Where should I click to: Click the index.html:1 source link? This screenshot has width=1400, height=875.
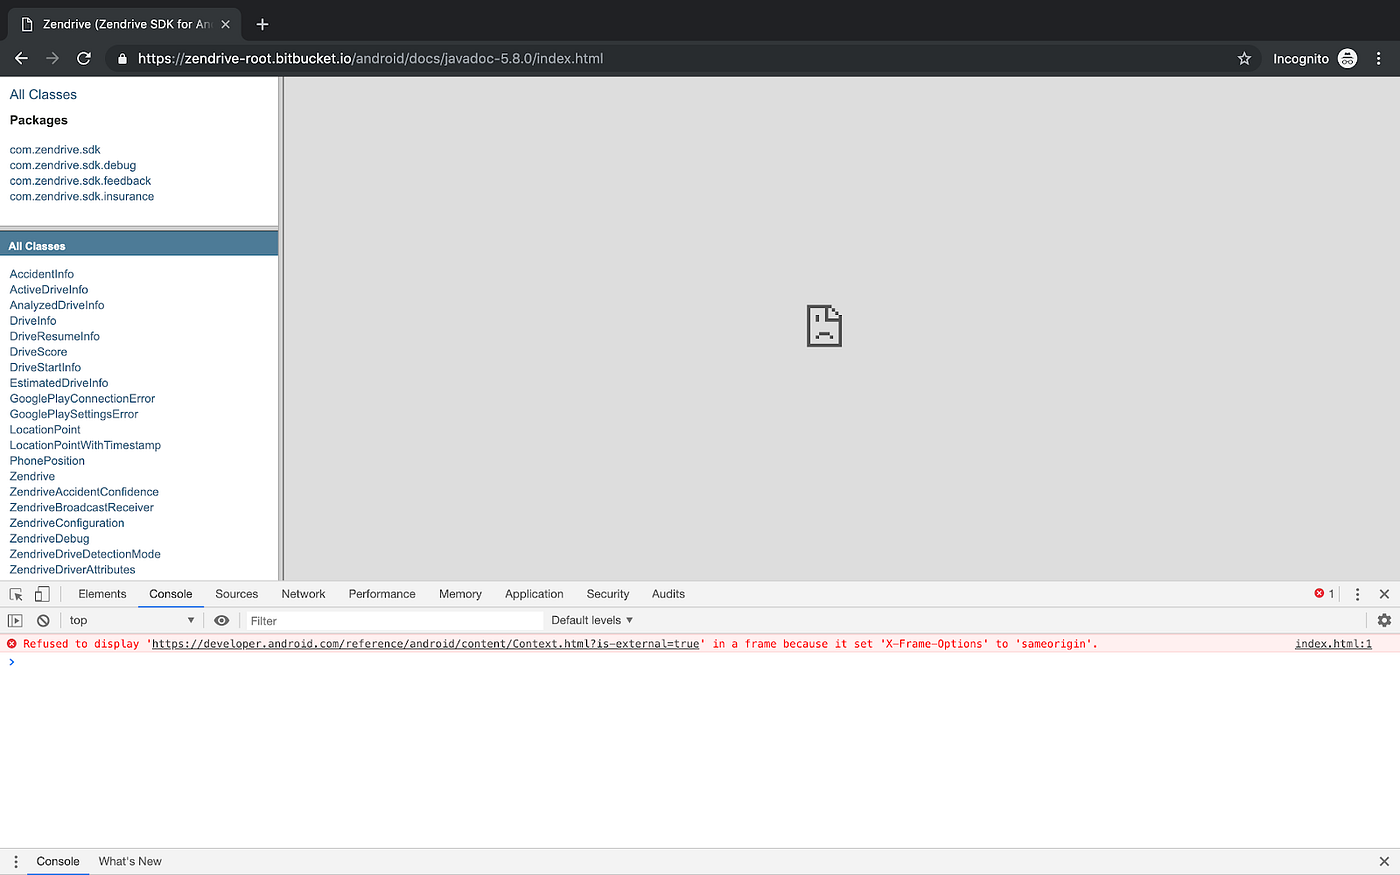coord(1333,644)
